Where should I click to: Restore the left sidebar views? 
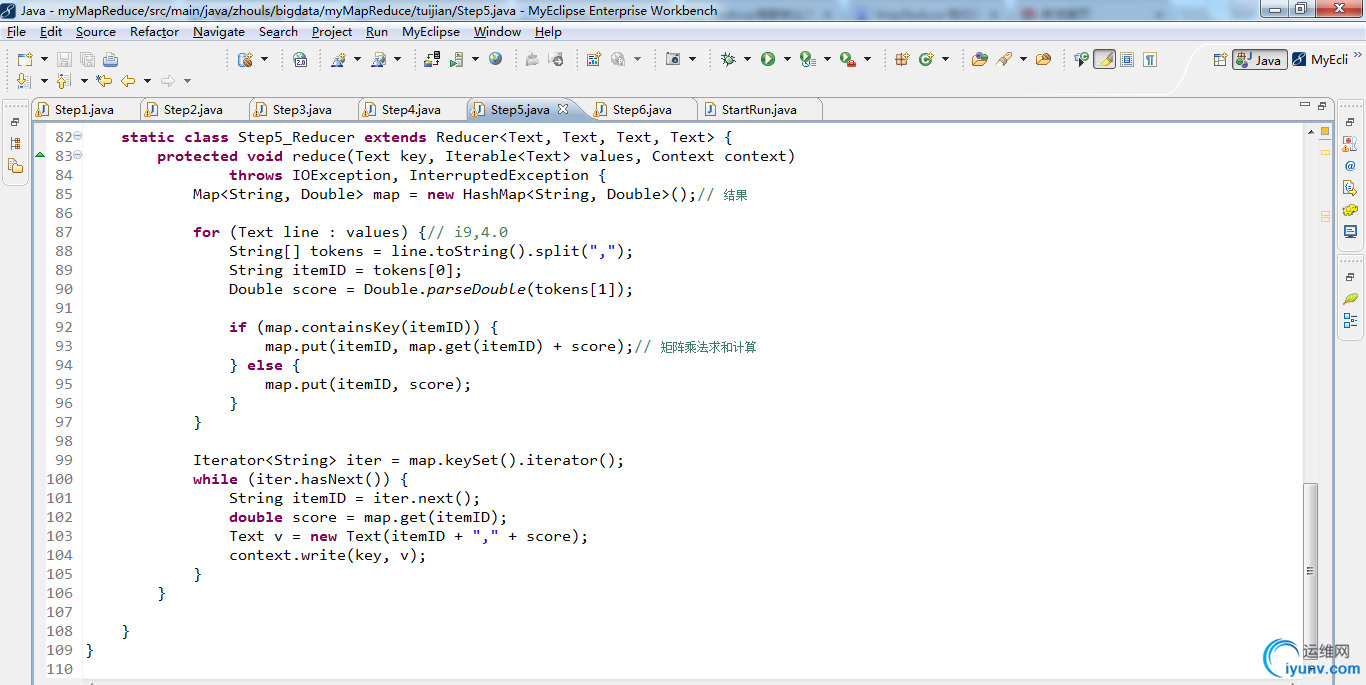15,122
